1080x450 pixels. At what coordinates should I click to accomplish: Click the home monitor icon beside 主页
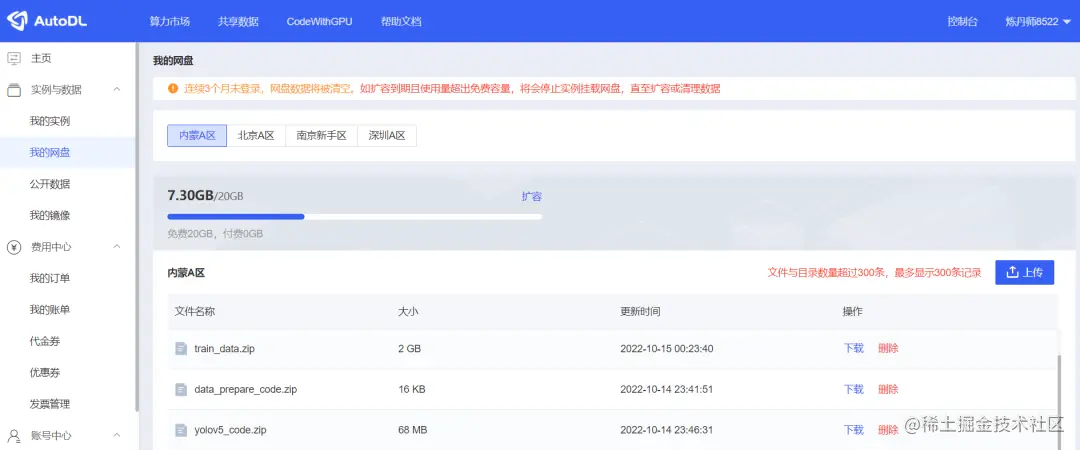(14, 59)
